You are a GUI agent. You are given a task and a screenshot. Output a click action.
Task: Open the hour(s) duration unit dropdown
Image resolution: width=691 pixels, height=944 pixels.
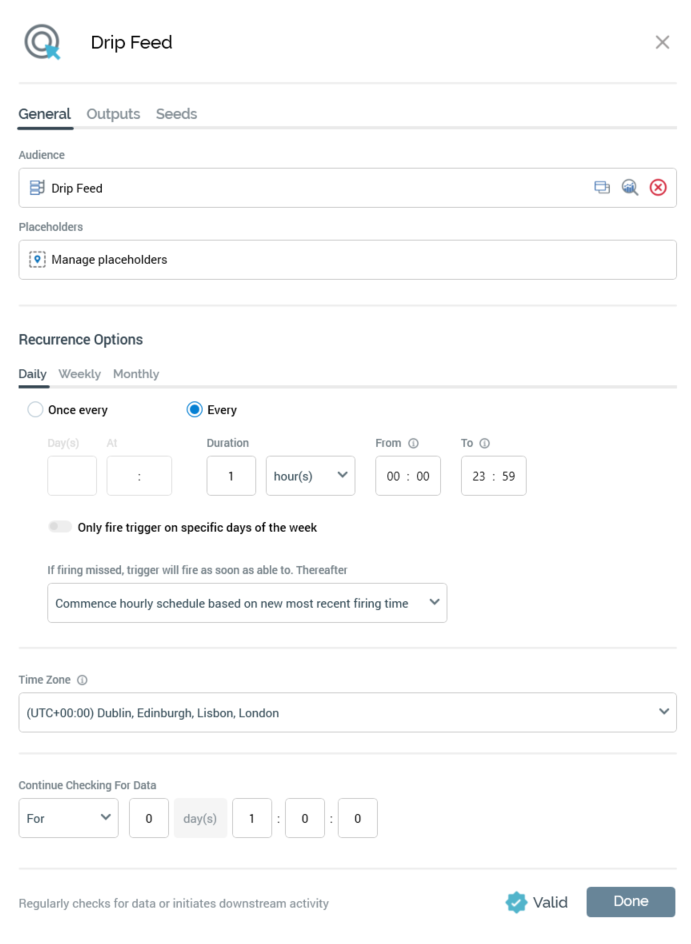pyautogui.click(x=310, y=476)
